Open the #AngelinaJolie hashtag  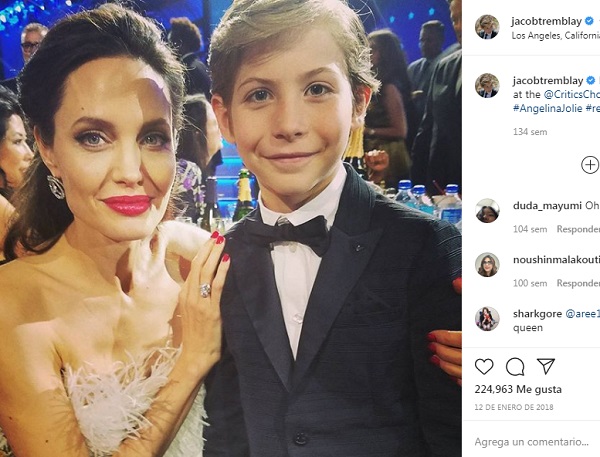click(x=548, y=107)
